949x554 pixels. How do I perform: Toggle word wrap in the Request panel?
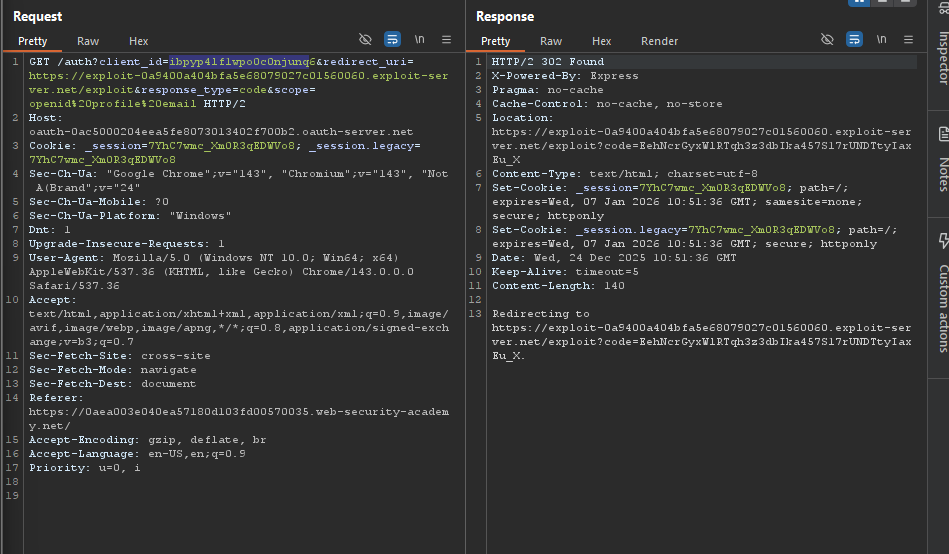click(x=392, y=39)
